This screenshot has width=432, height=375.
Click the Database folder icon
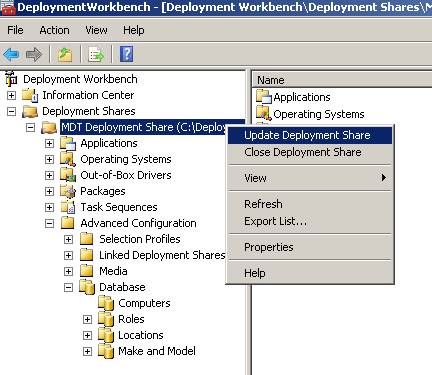click(87, 287)
